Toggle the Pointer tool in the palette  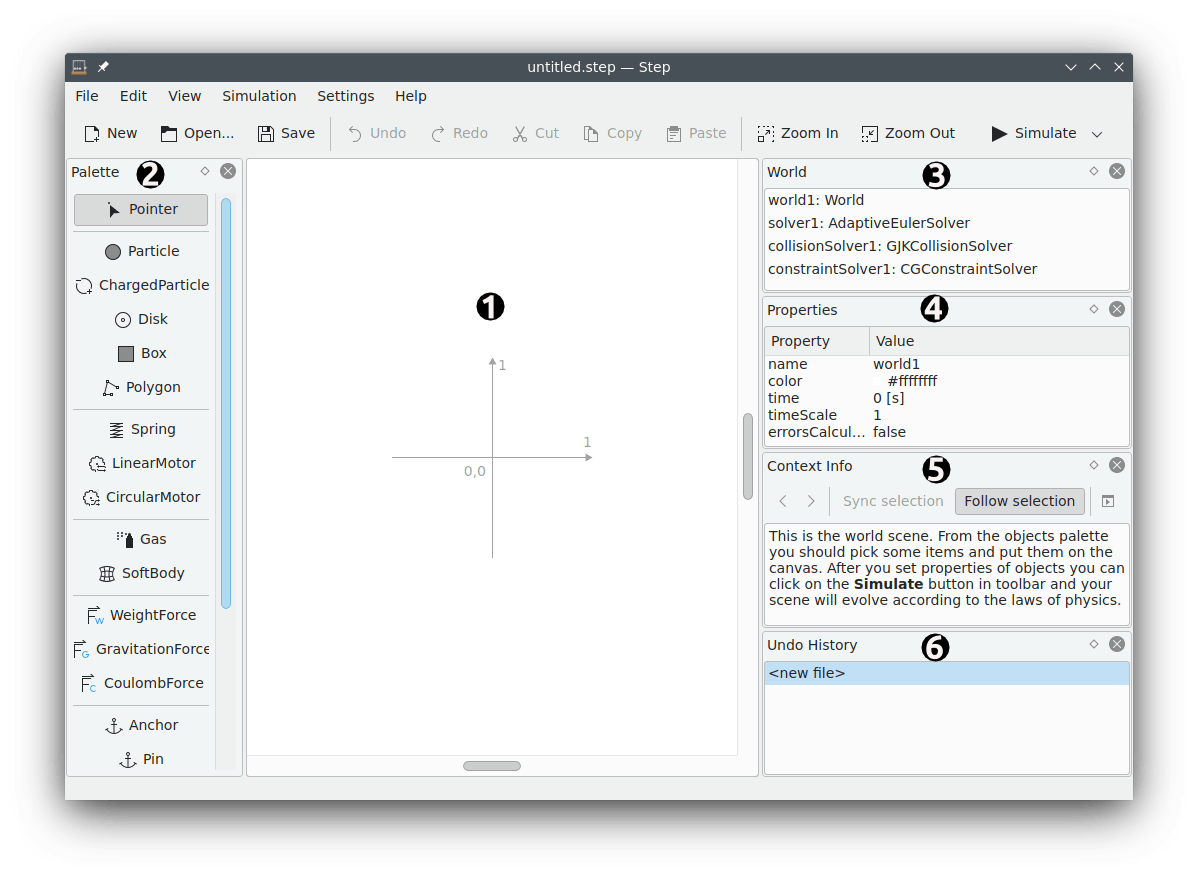141,209
